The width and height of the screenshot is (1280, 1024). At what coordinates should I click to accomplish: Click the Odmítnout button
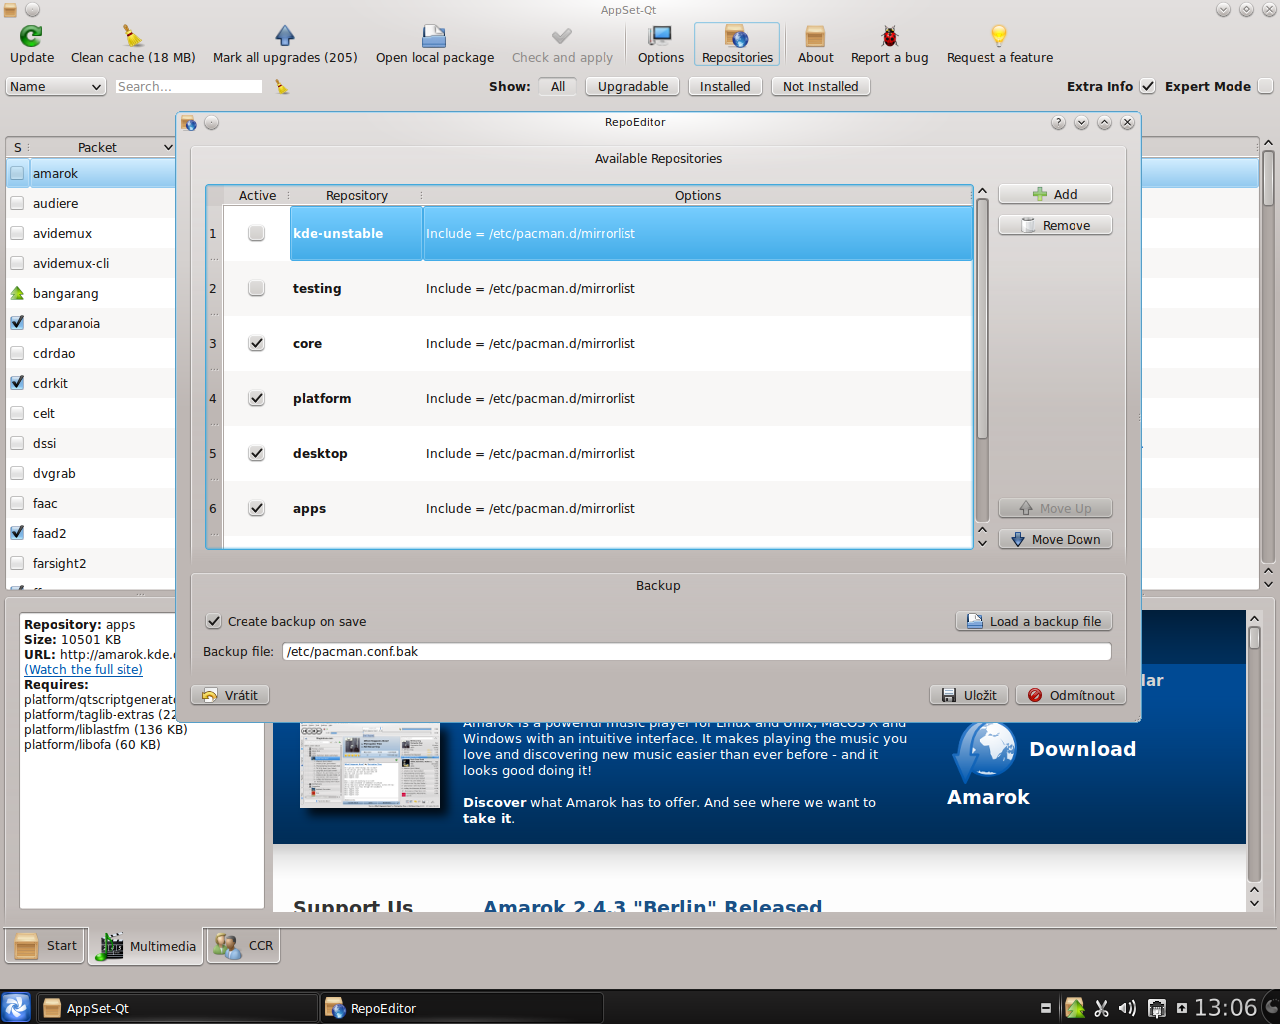click(x=1071, y=695)
